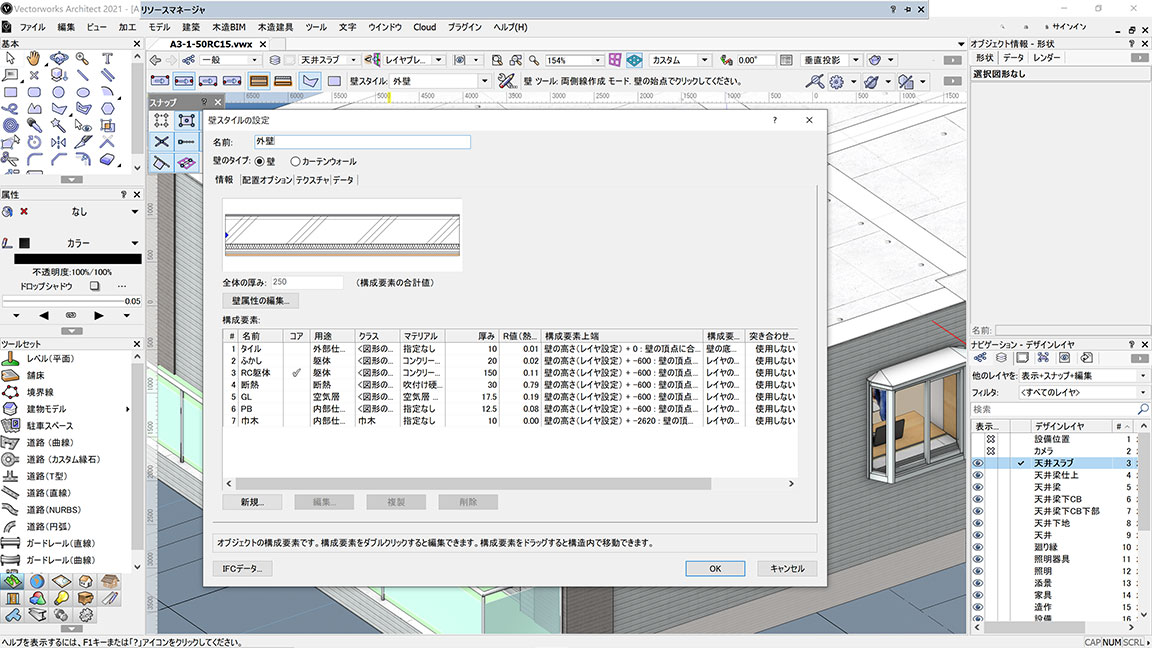Screen dimensions: 1152x648
Task: Open the 木造BIM menu
Action: 231,27
